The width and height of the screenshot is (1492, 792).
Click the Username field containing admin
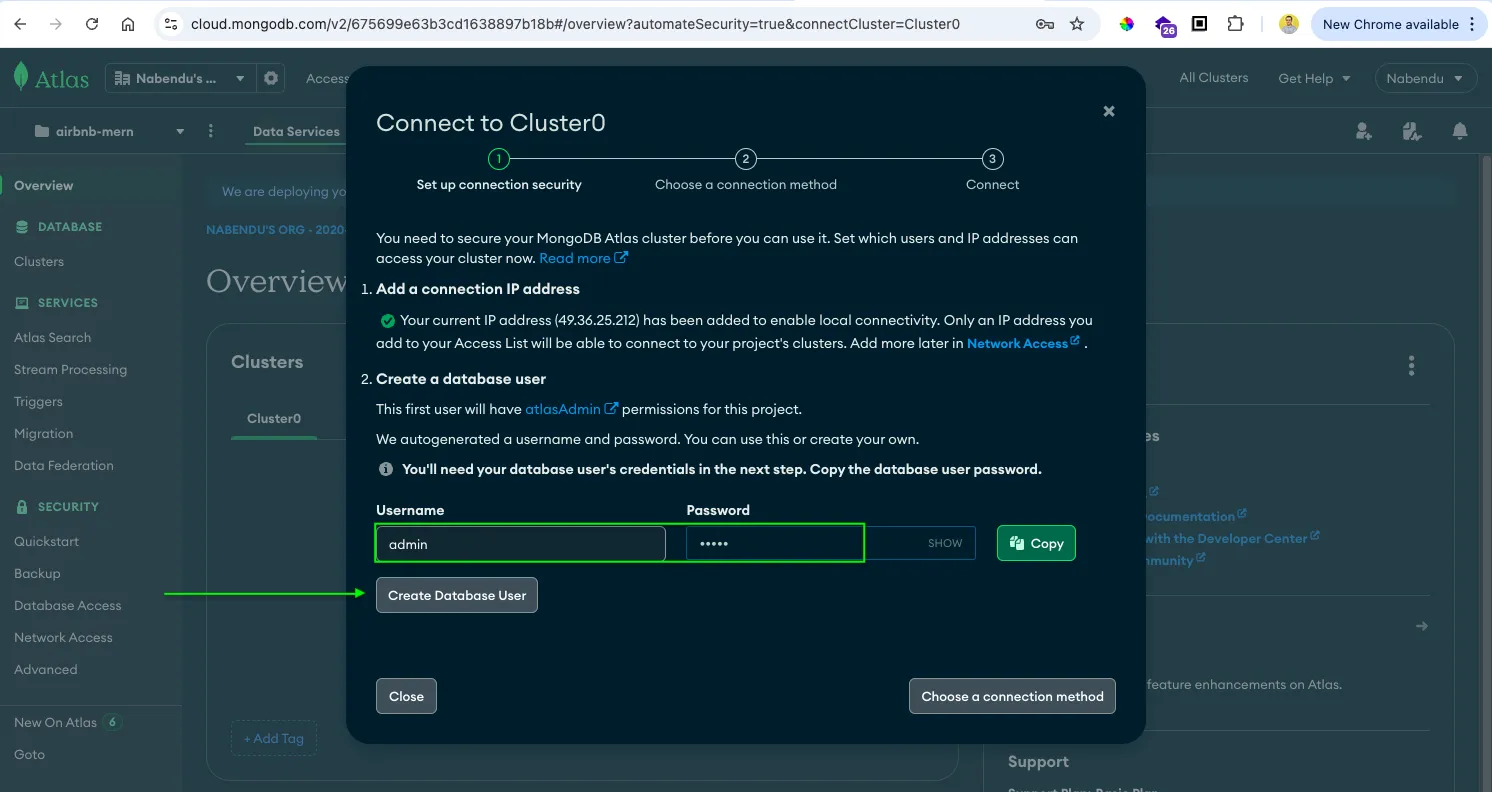[520, 544]
